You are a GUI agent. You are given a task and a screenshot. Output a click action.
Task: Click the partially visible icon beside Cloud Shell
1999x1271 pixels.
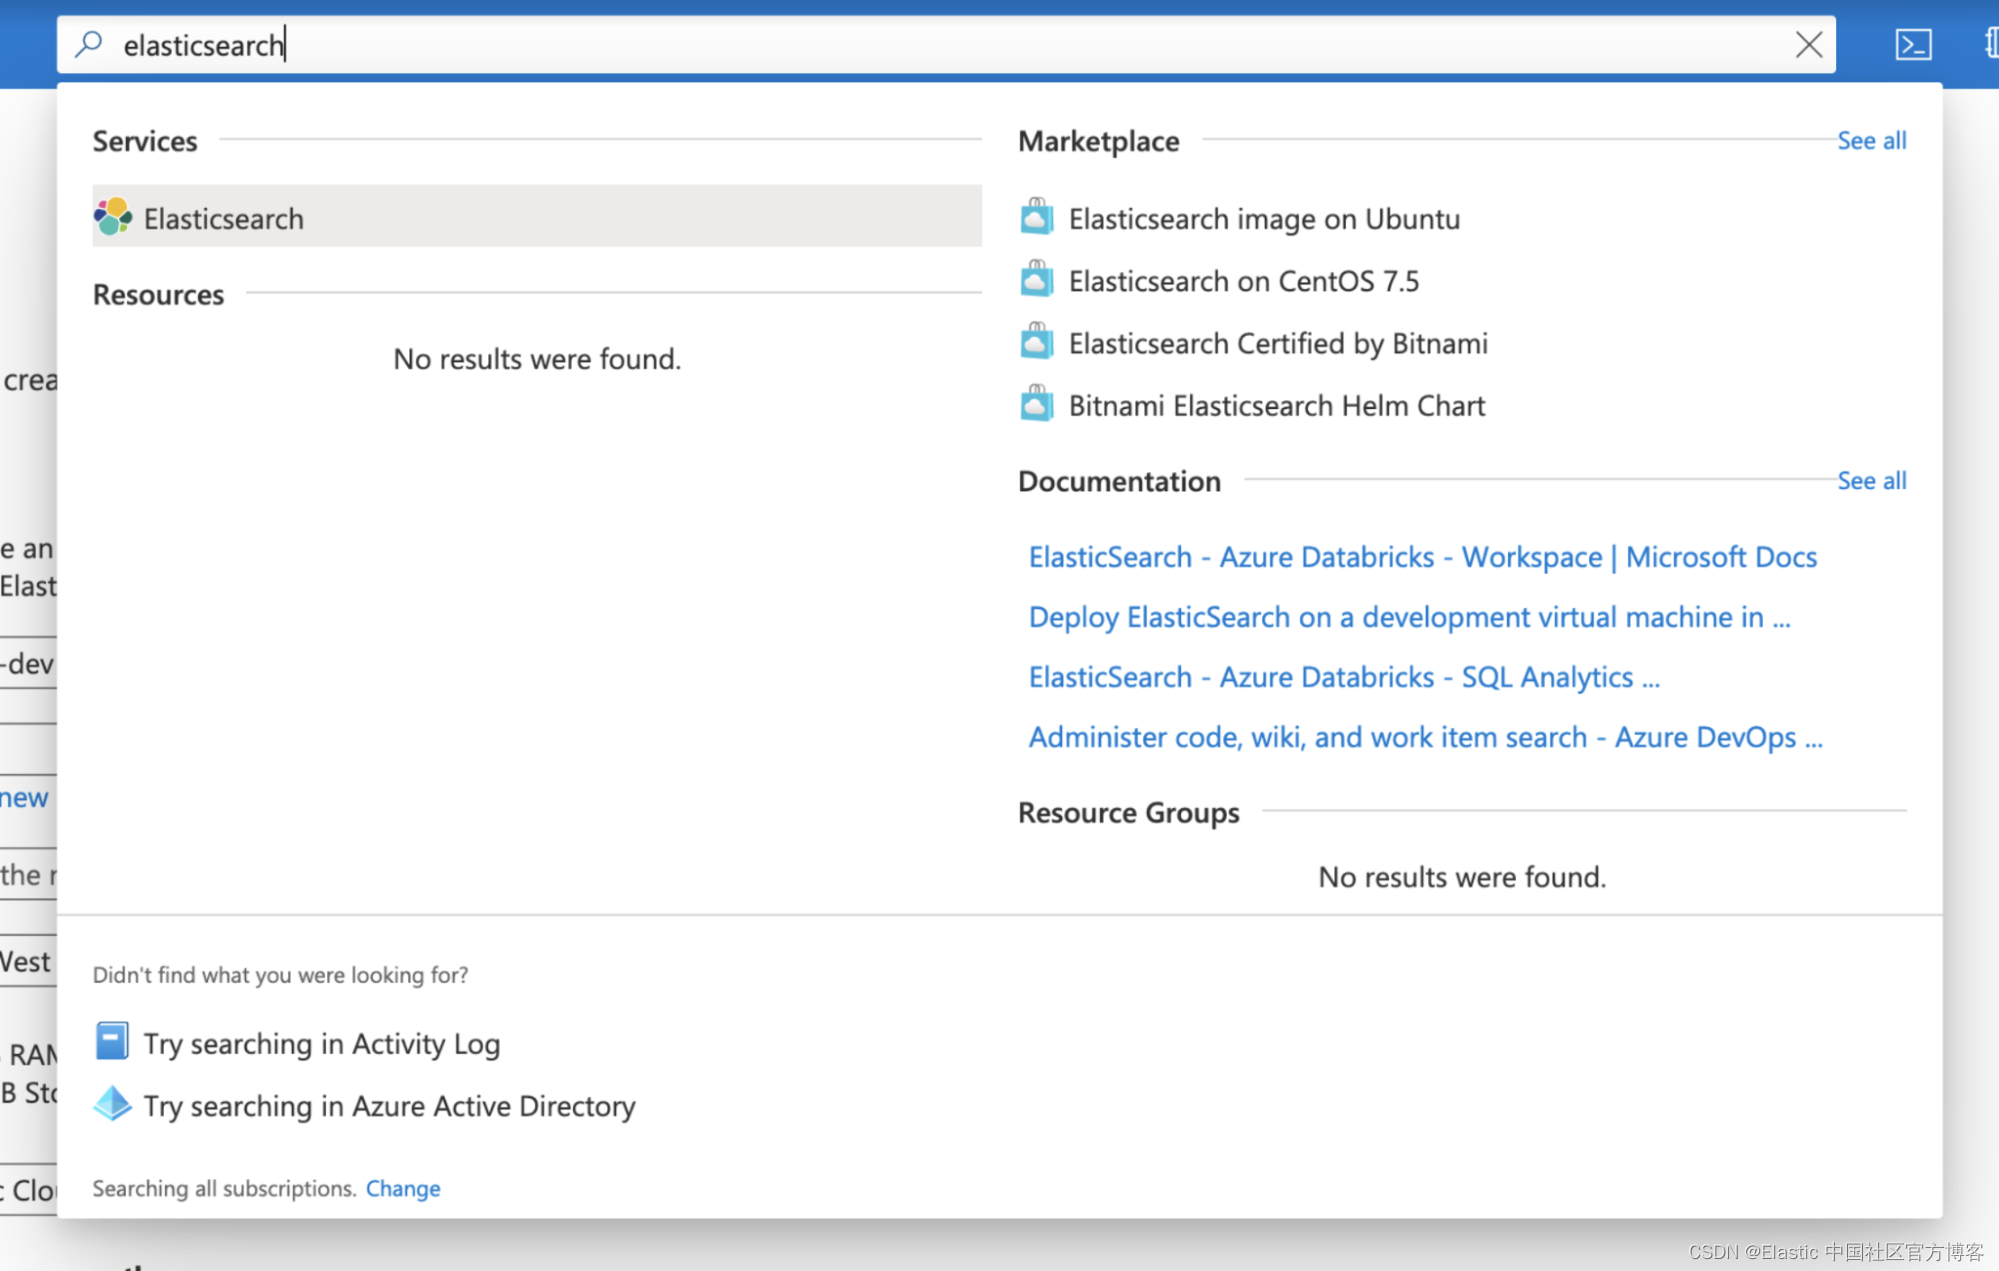tap(1988, 44)
